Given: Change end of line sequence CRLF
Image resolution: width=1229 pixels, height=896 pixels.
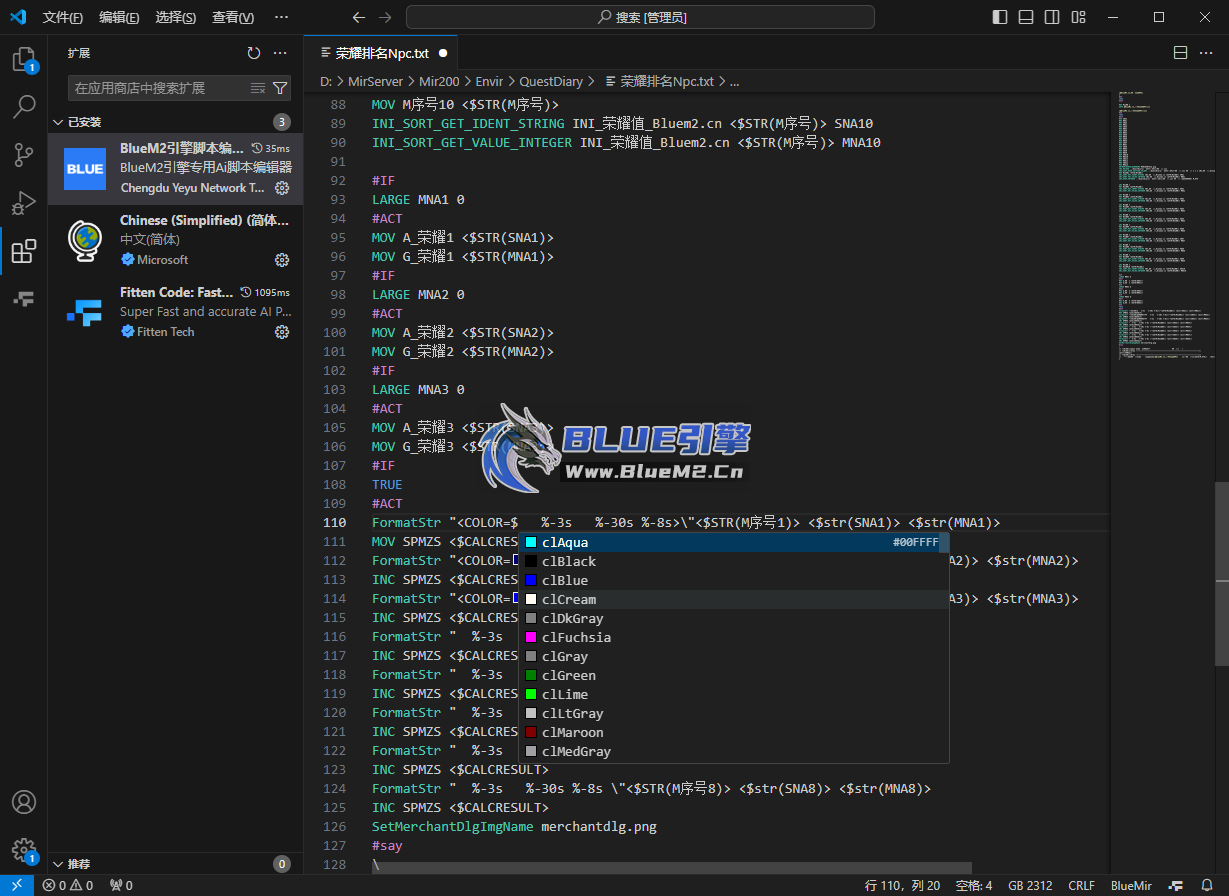Looking at the screenshot, I should (1082, 885).
